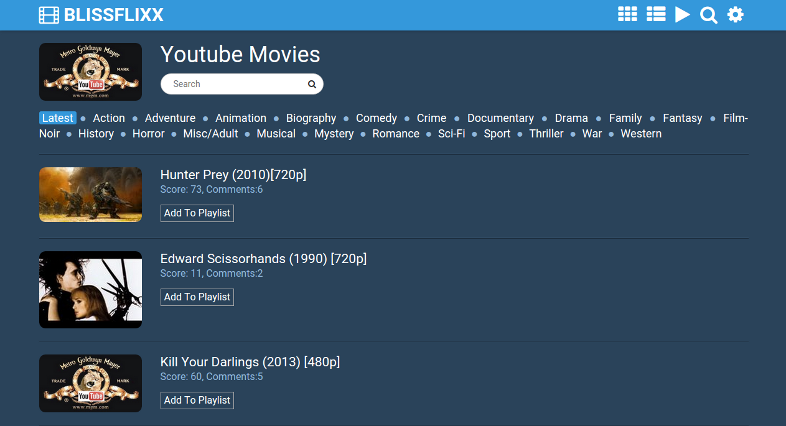Add Kill Your Darlings to playlist

(x=197, y=400)
